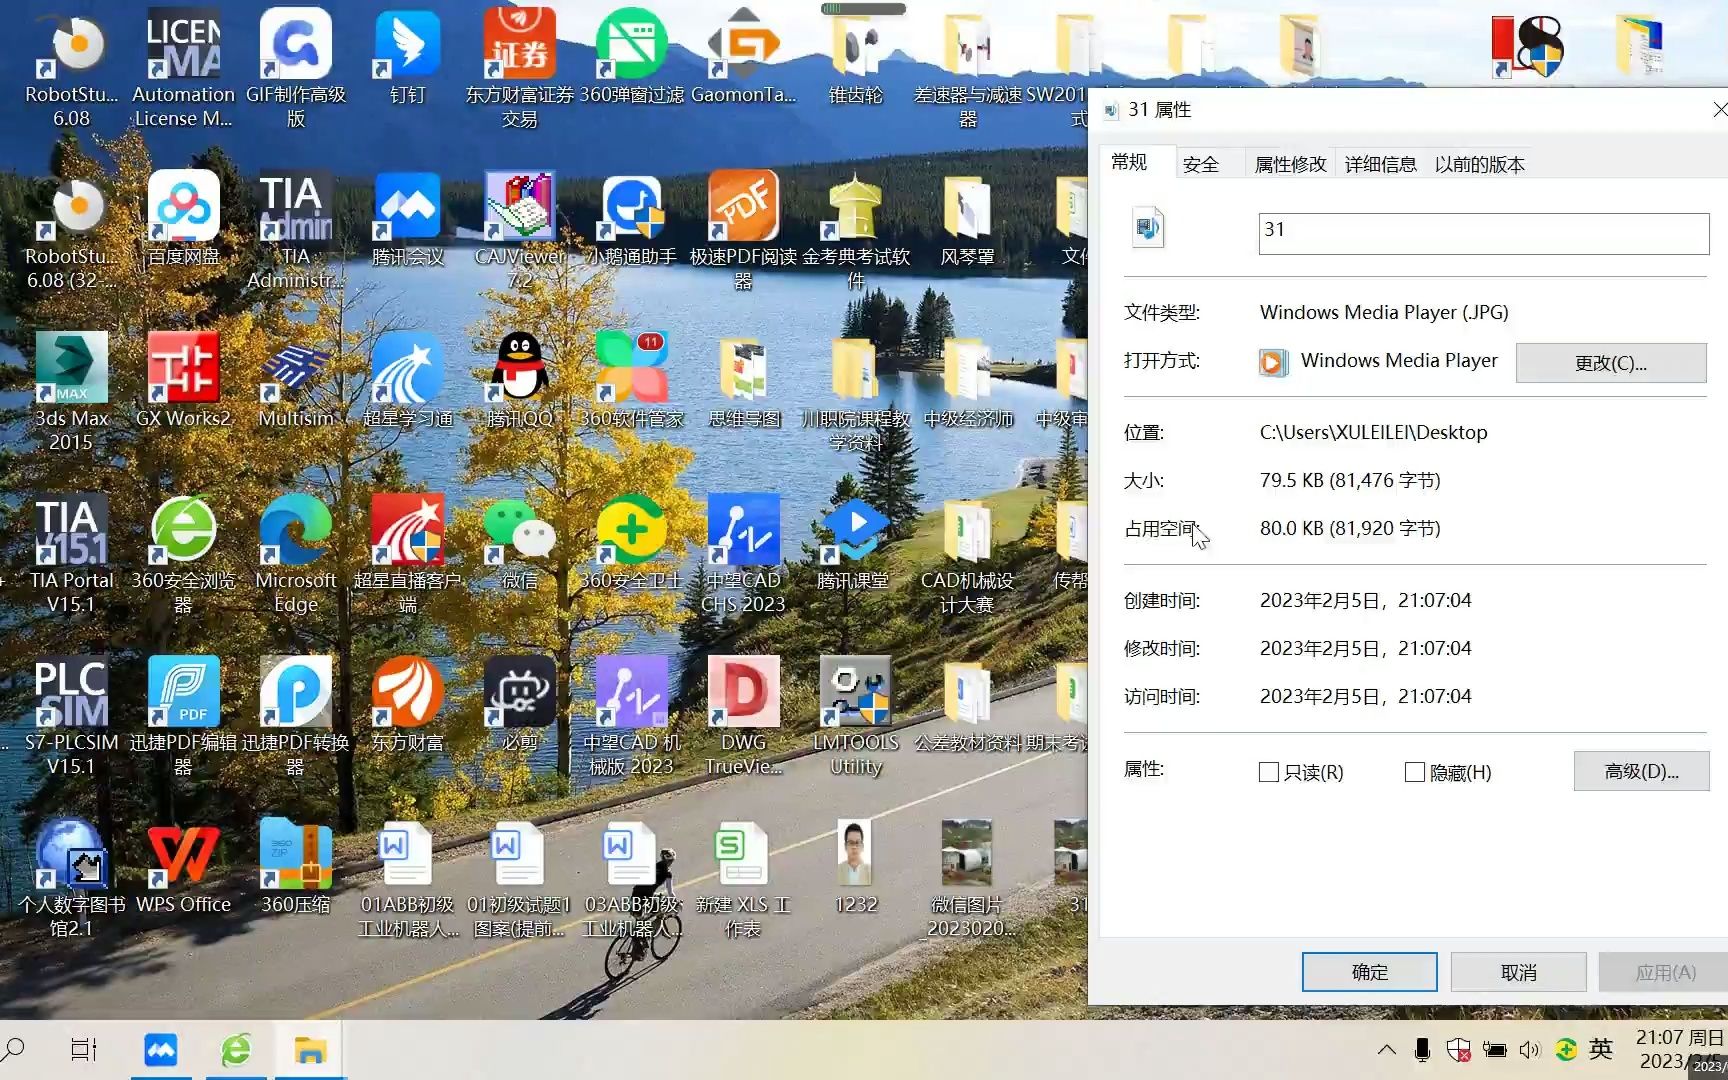
Task: Open 必剪 desktop icon
Action: click(519, 704)
